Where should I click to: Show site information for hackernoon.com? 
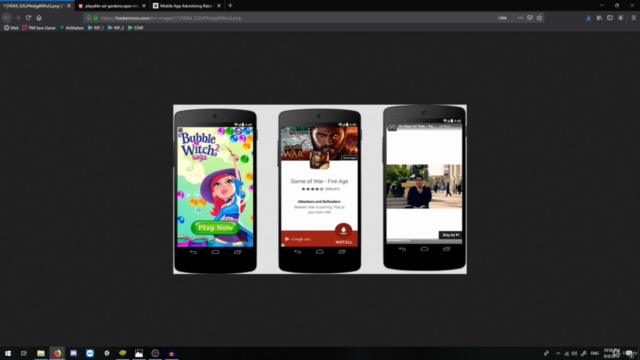[89, 18]
